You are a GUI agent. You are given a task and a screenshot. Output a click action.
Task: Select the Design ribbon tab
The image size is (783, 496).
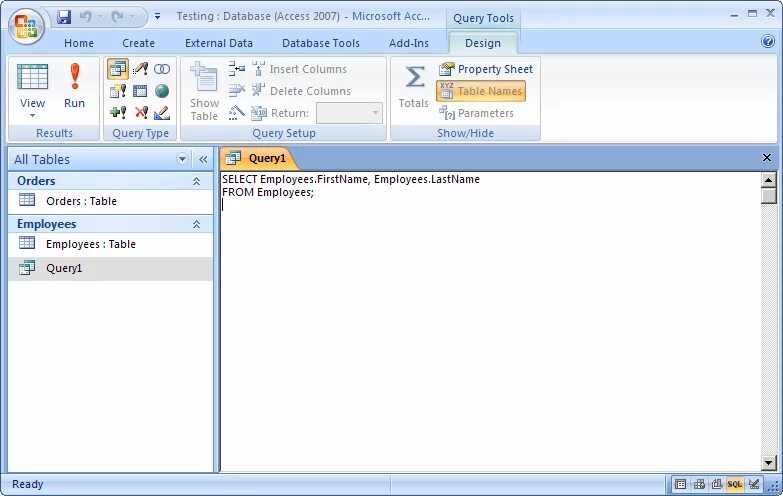click(483, 43)
